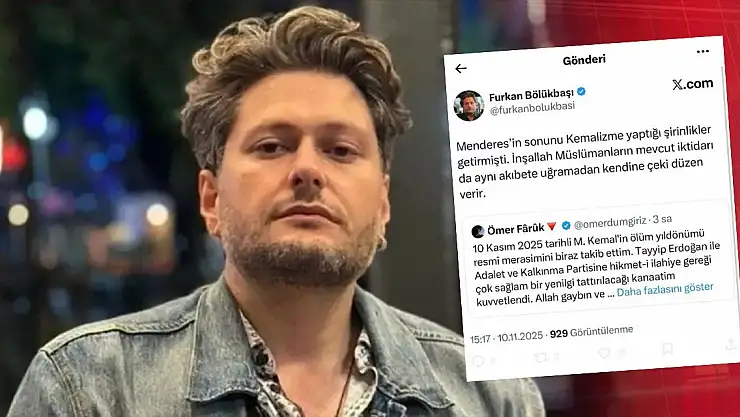The image size is (740, 417).
Task: Like the post via heart icon
Action: tap(604, 353)
